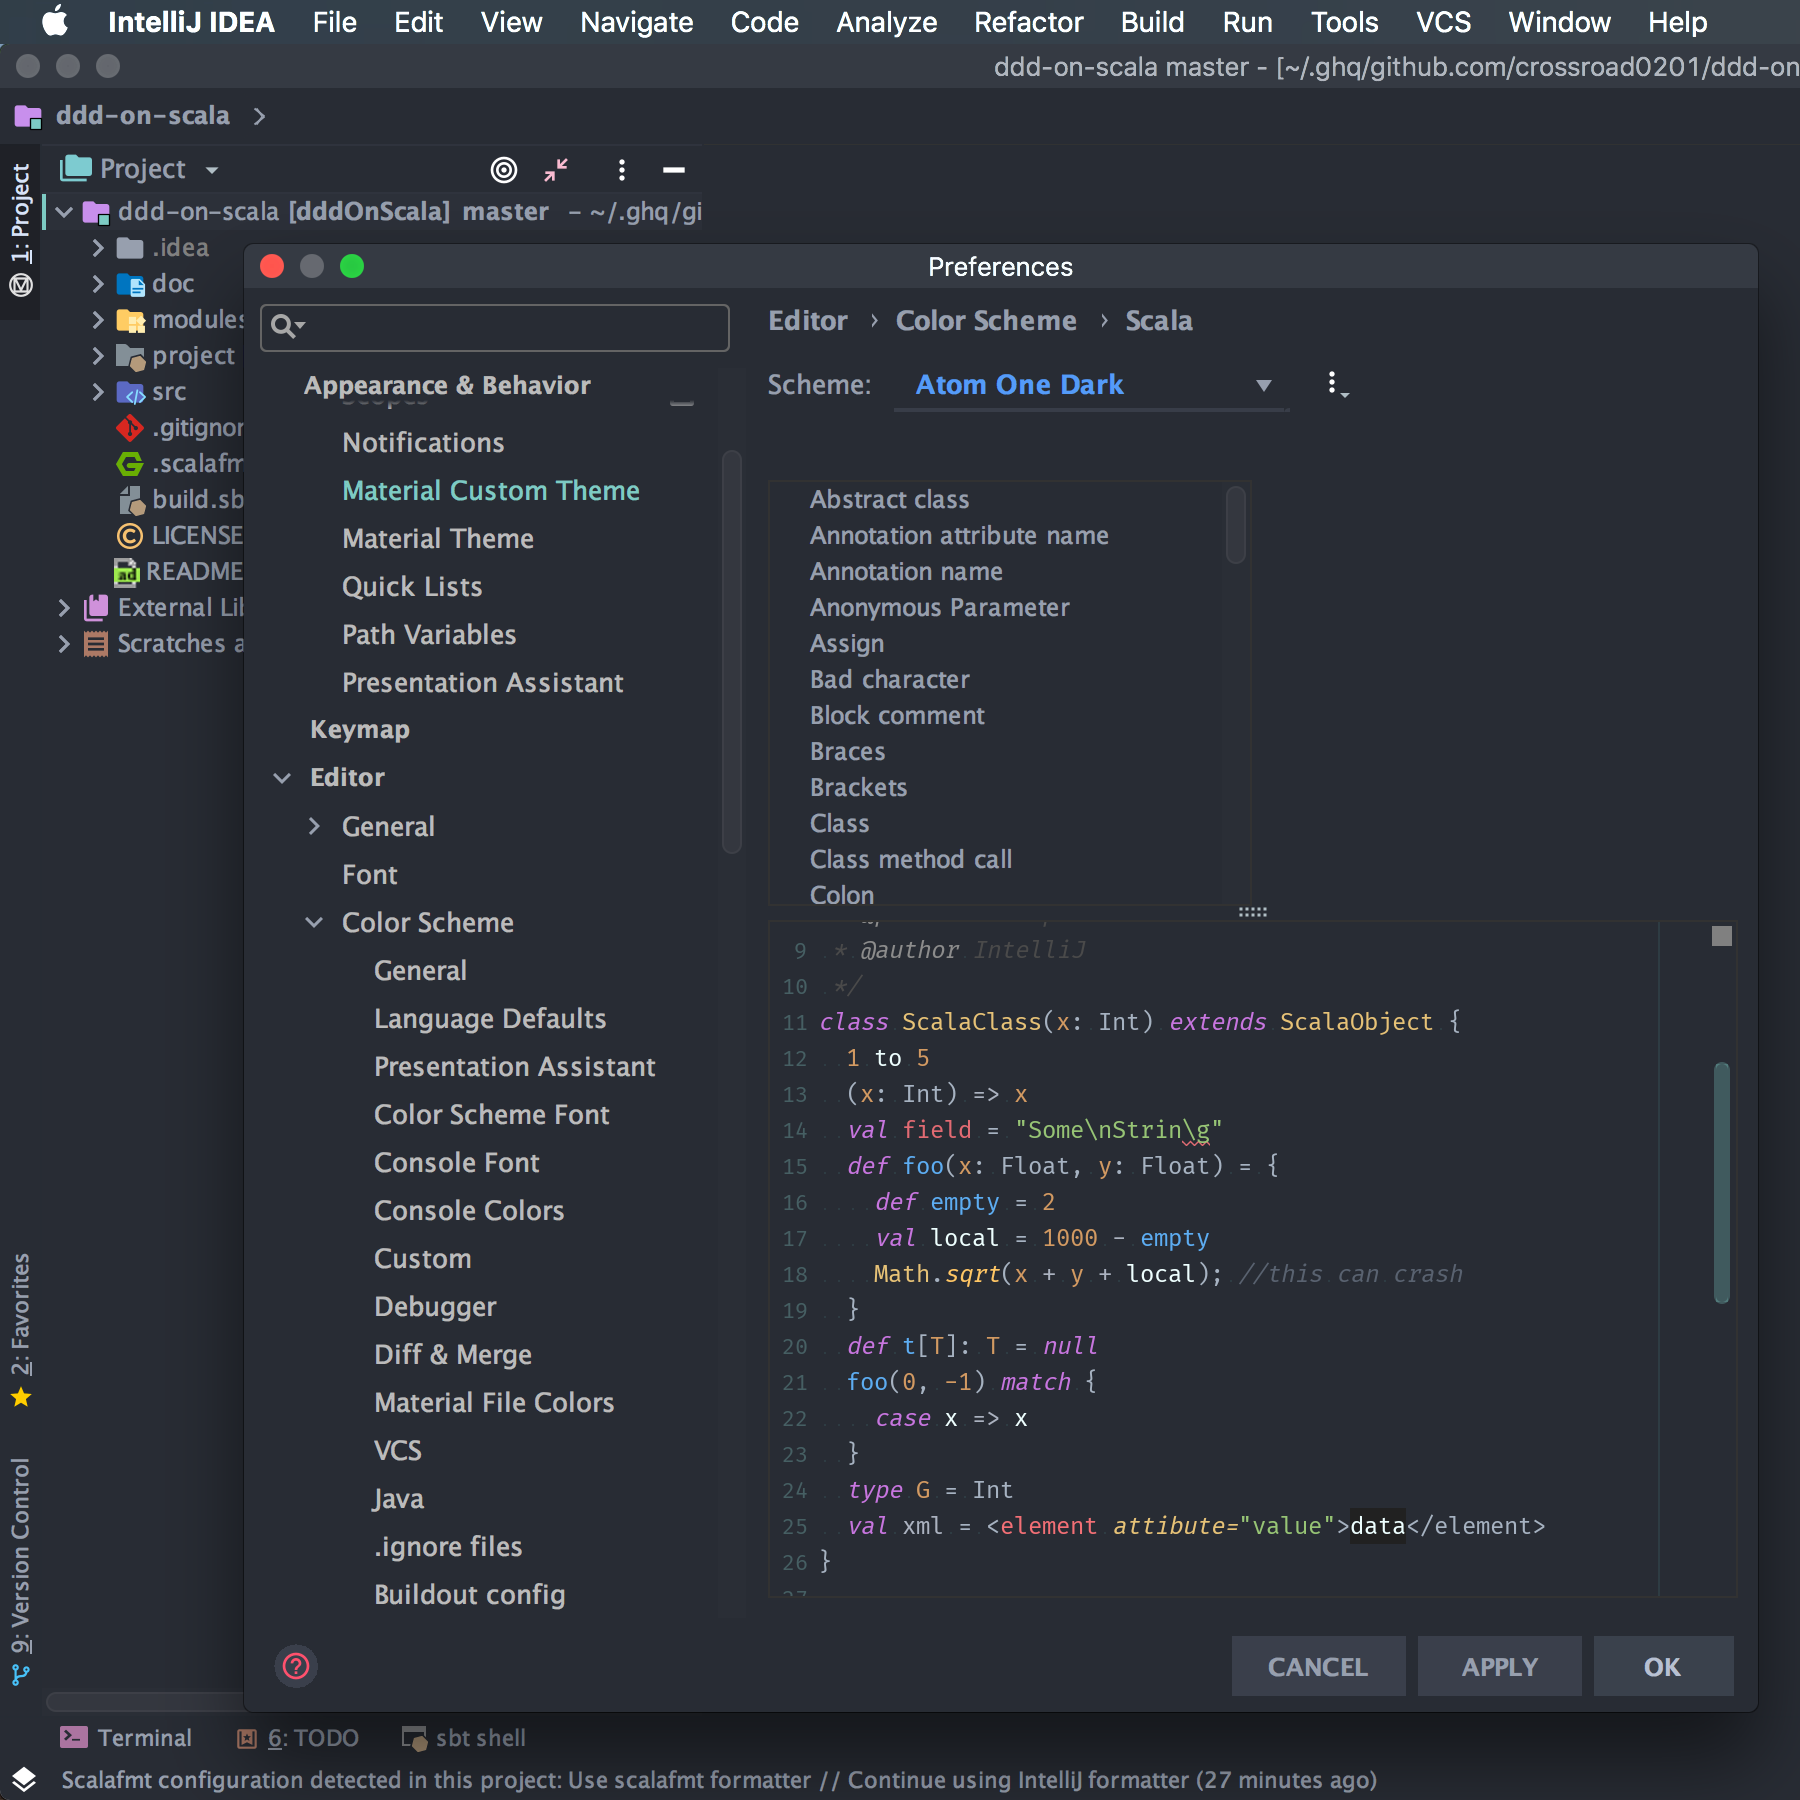This screenshot has width=1800, height=1800.
Task: Select Language Defaults under Color Scheme
Action: (490, 1019)
